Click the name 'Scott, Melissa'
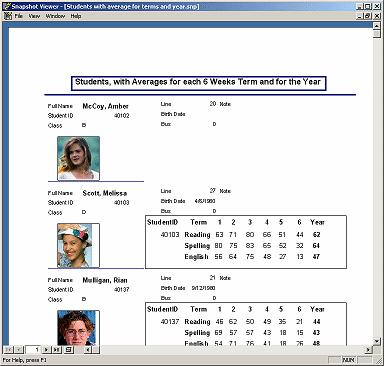 [105, 193]
